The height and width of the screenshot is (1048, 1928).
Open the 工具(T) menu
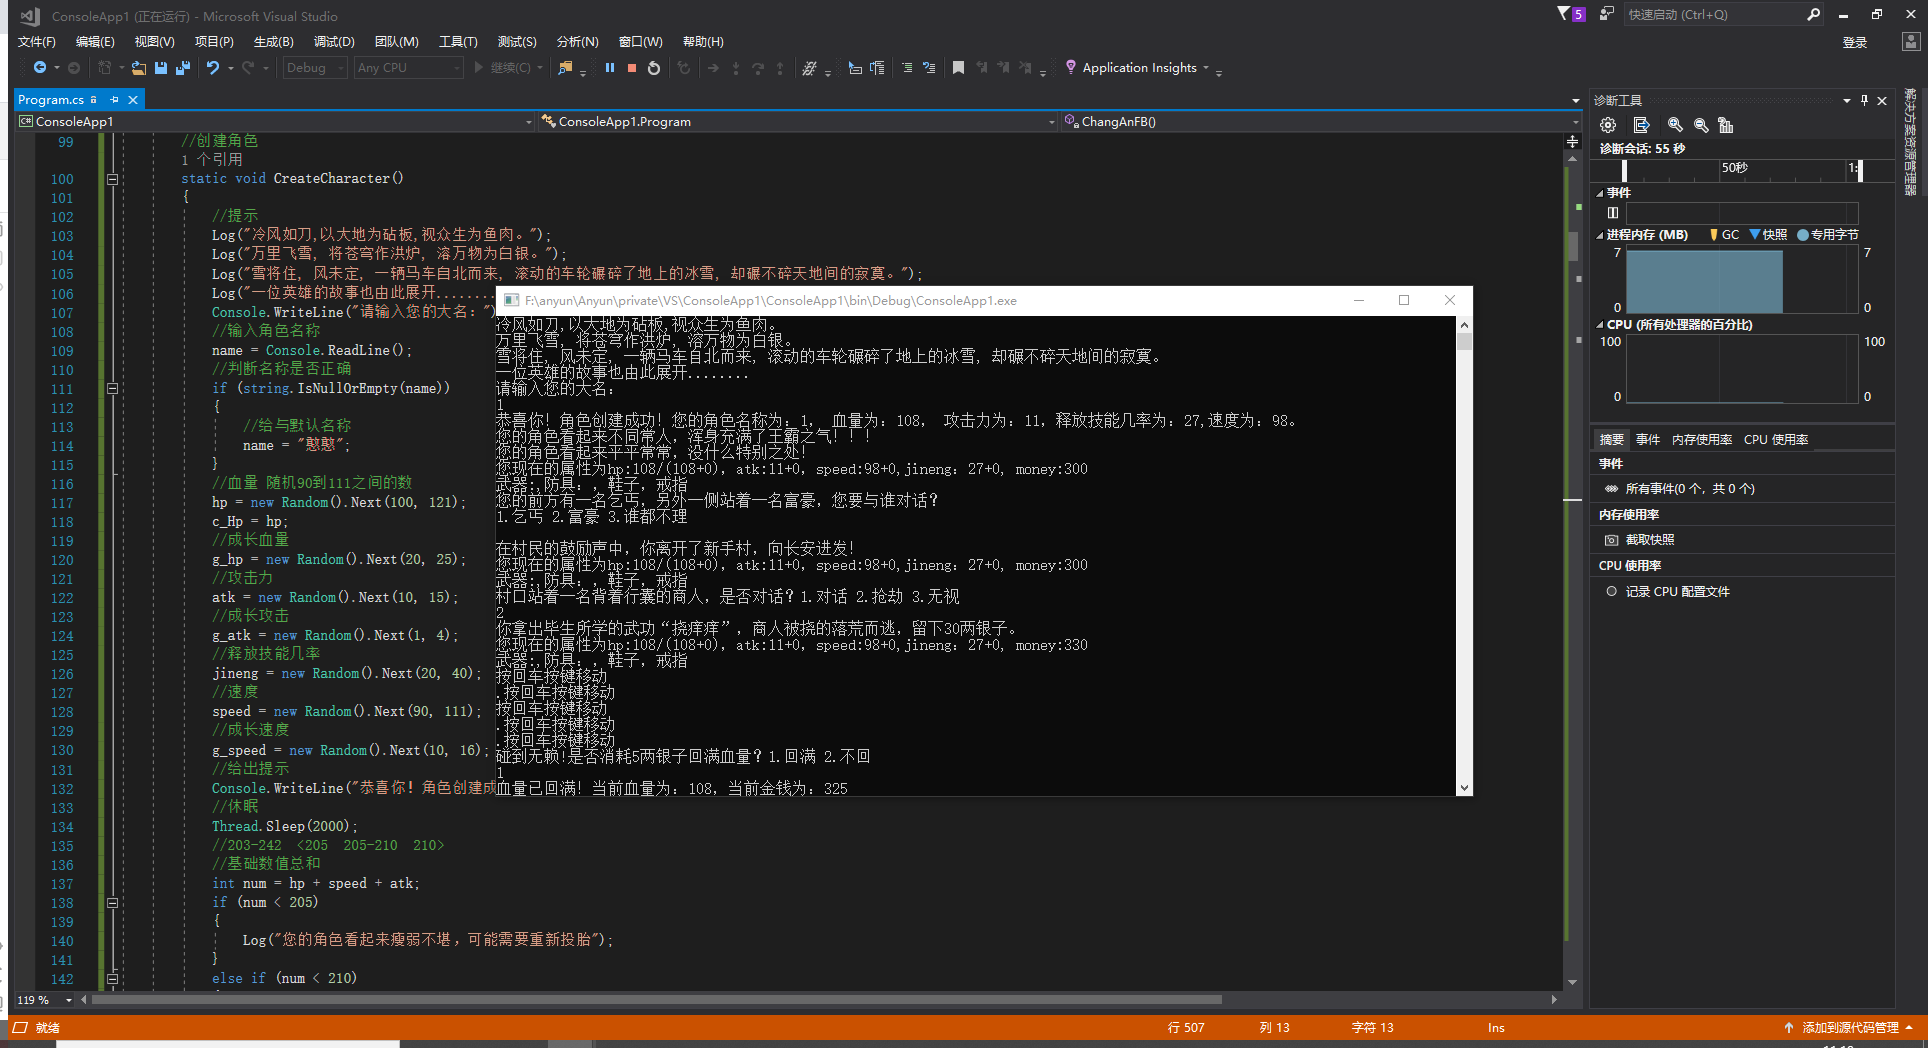tap(458, 41)
